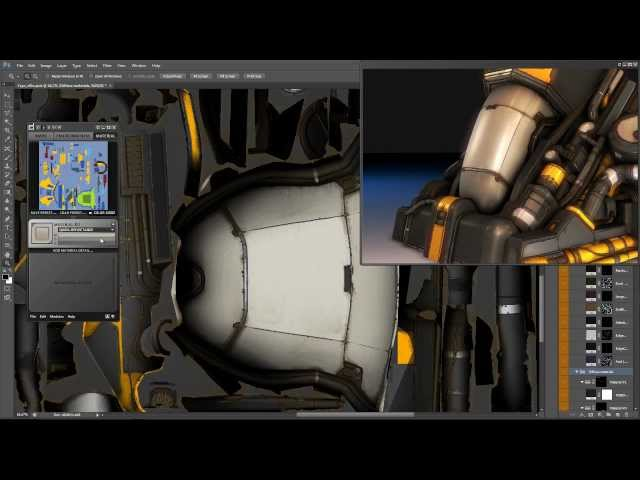Open the floating panel's File menu
The image size is (640, 480).
[x=34, y=316]
